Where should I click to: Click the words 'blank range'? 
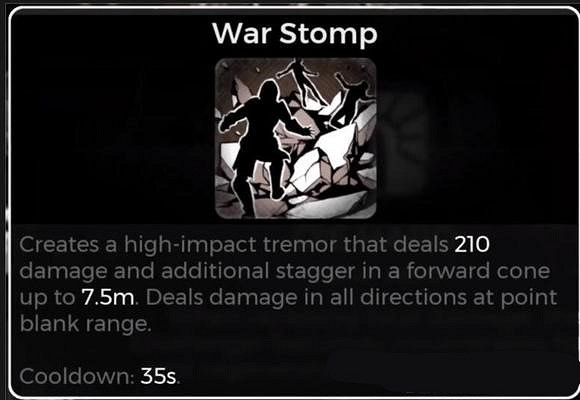(84, 324)
